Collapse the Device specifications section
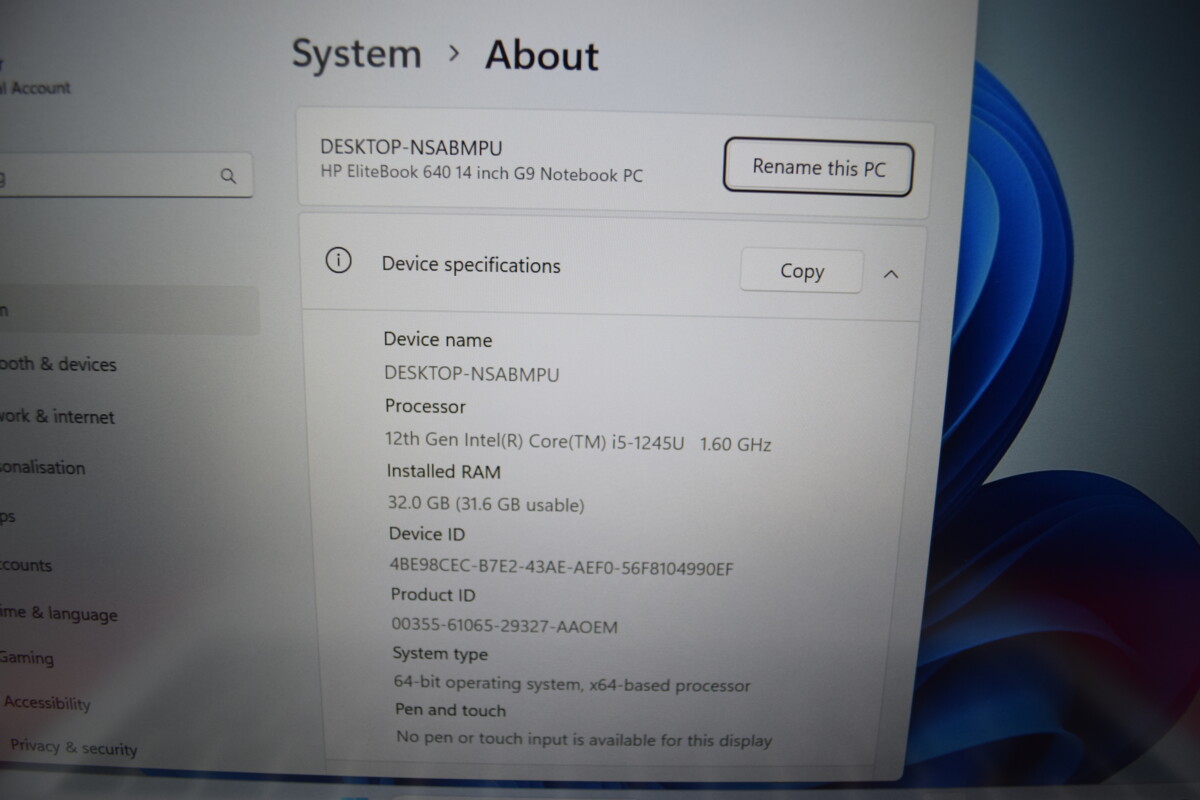 pyautogui.click(x=891, y=273)
